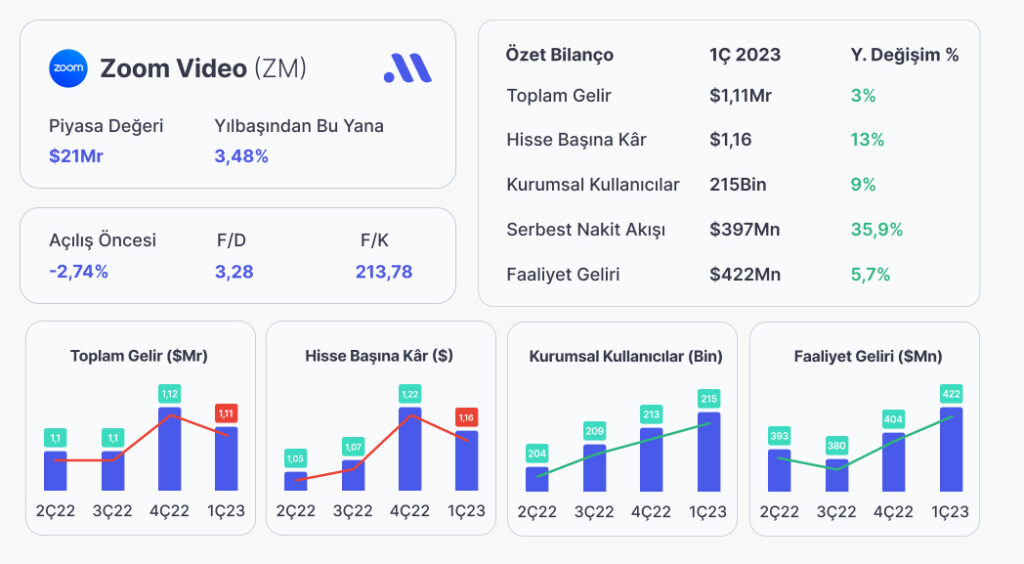Click the 5,7% change value
The image size is (1024, 564).
(x=870, y=274)
